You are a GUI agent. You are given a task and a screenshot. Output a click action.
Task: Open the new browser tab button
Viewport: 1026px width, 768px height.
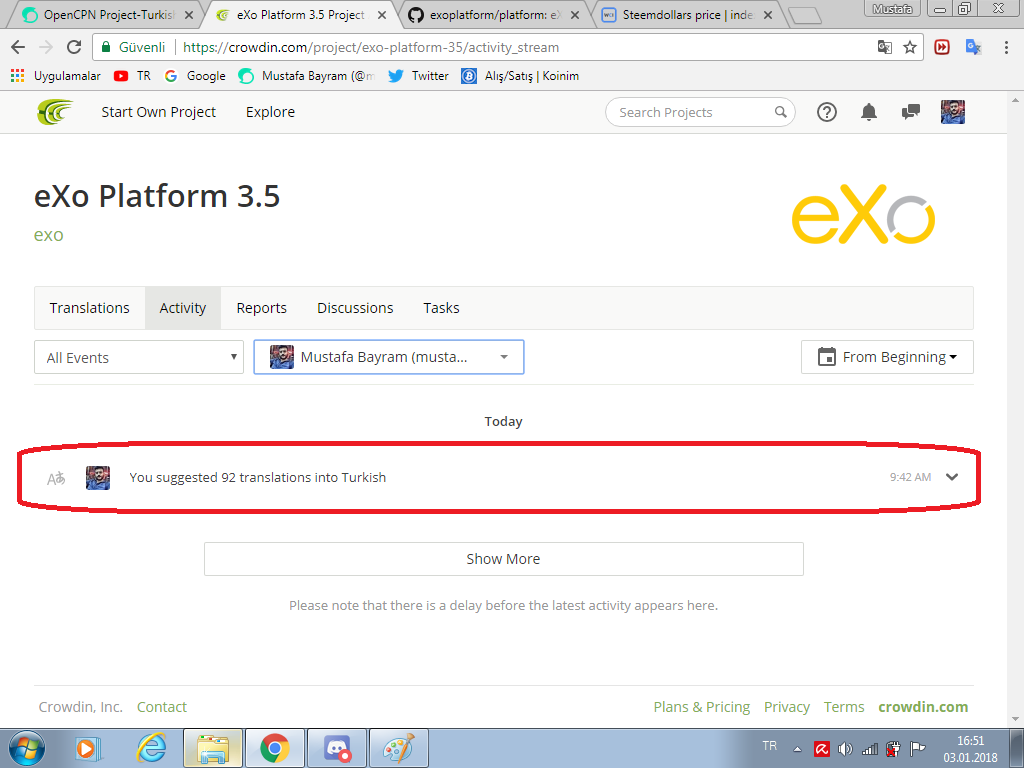(x=804, y=16)
